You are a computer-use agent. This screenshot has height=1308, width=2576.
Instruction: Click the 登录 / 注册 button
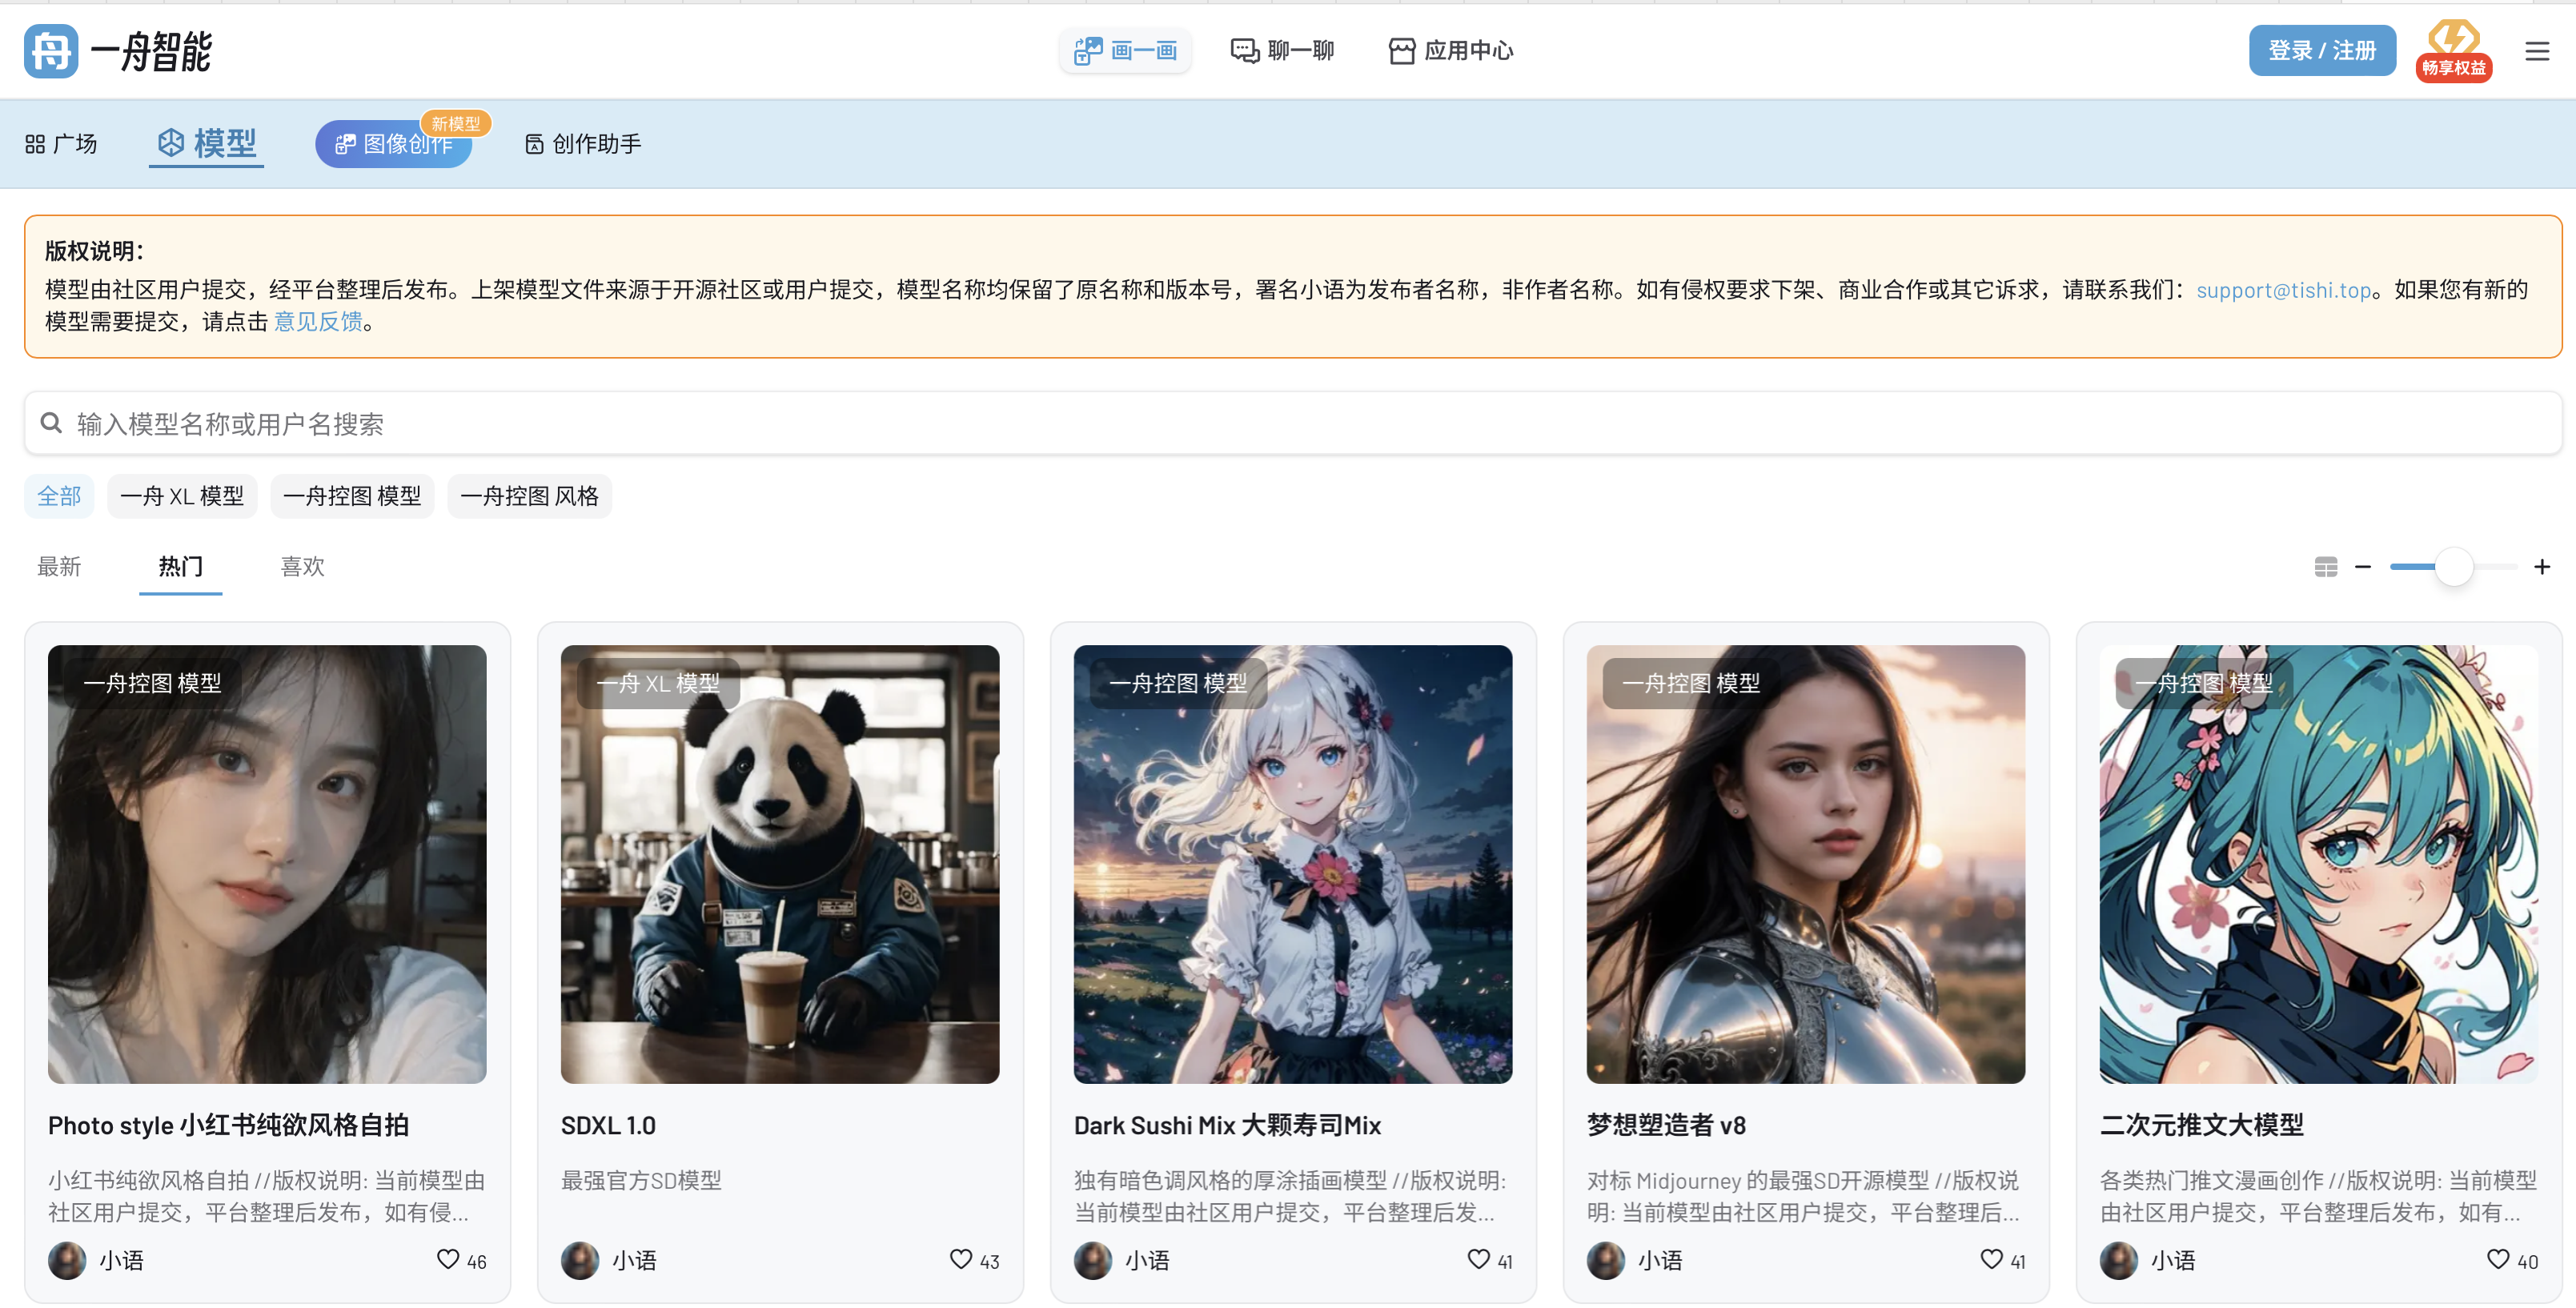(x=2321, y=51)
